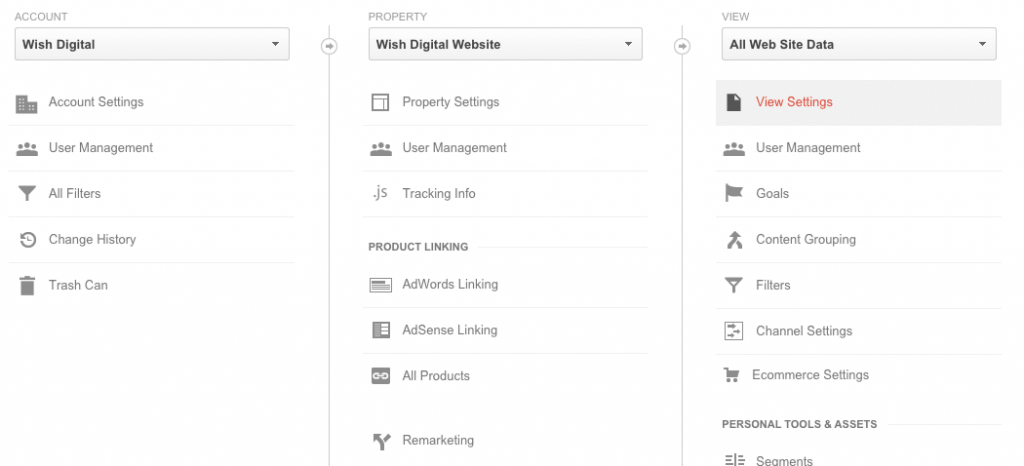This screenshot has height=466, width=1024.
Task: Click the AdWords Linking icon
Action: pyautogui.click(x=381, y=285)
